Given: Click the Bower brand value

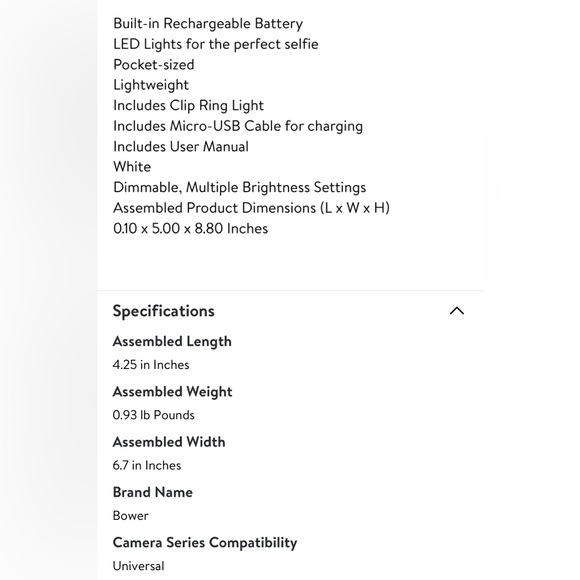Looking at the screenshot, I should (131, 516).
